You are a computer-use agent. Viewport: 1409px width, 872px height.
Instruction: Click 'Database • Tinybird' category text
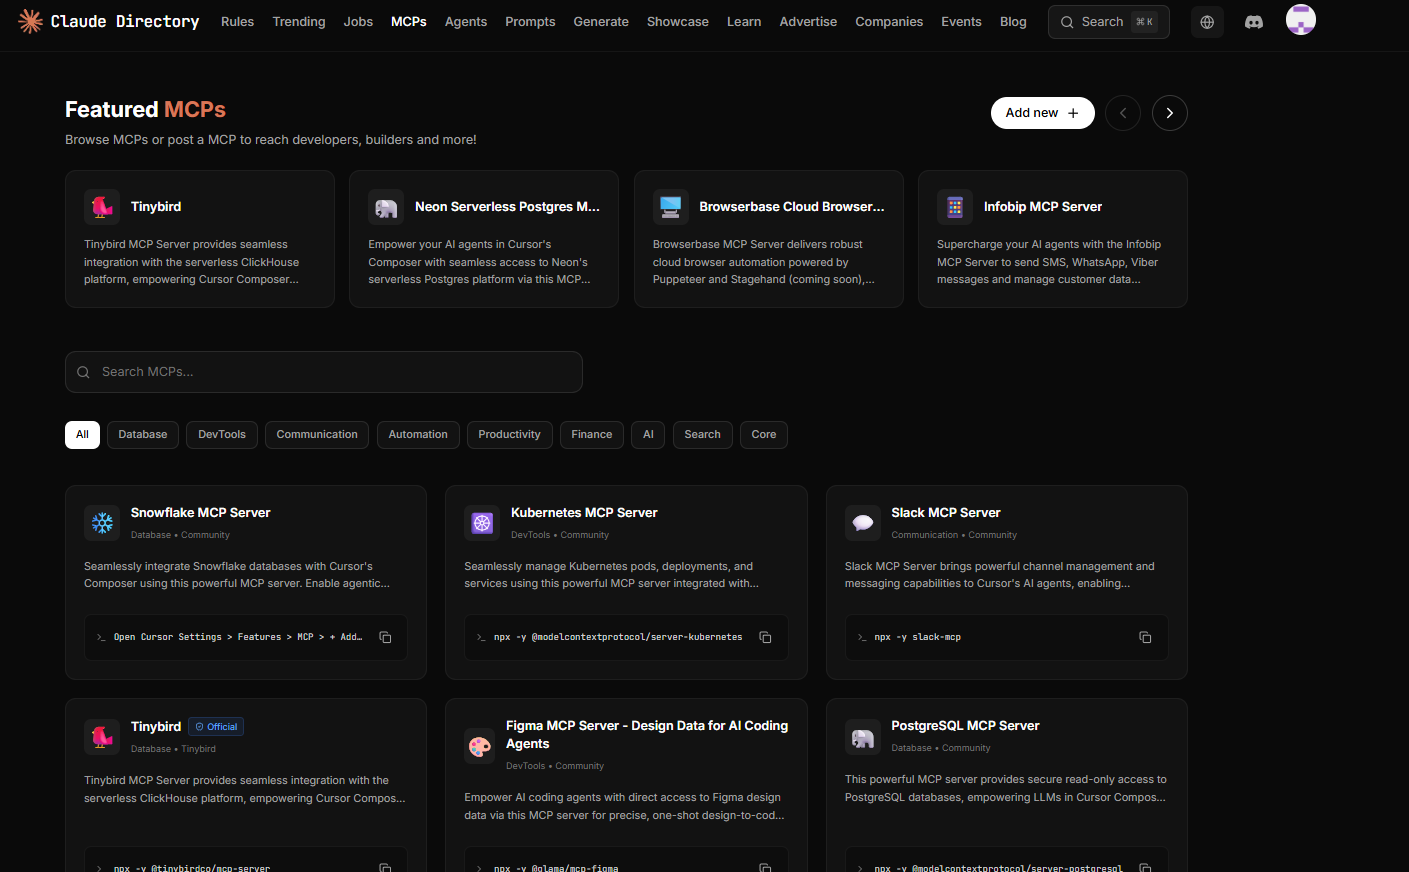pyautogui.click(x=173, y=749)
